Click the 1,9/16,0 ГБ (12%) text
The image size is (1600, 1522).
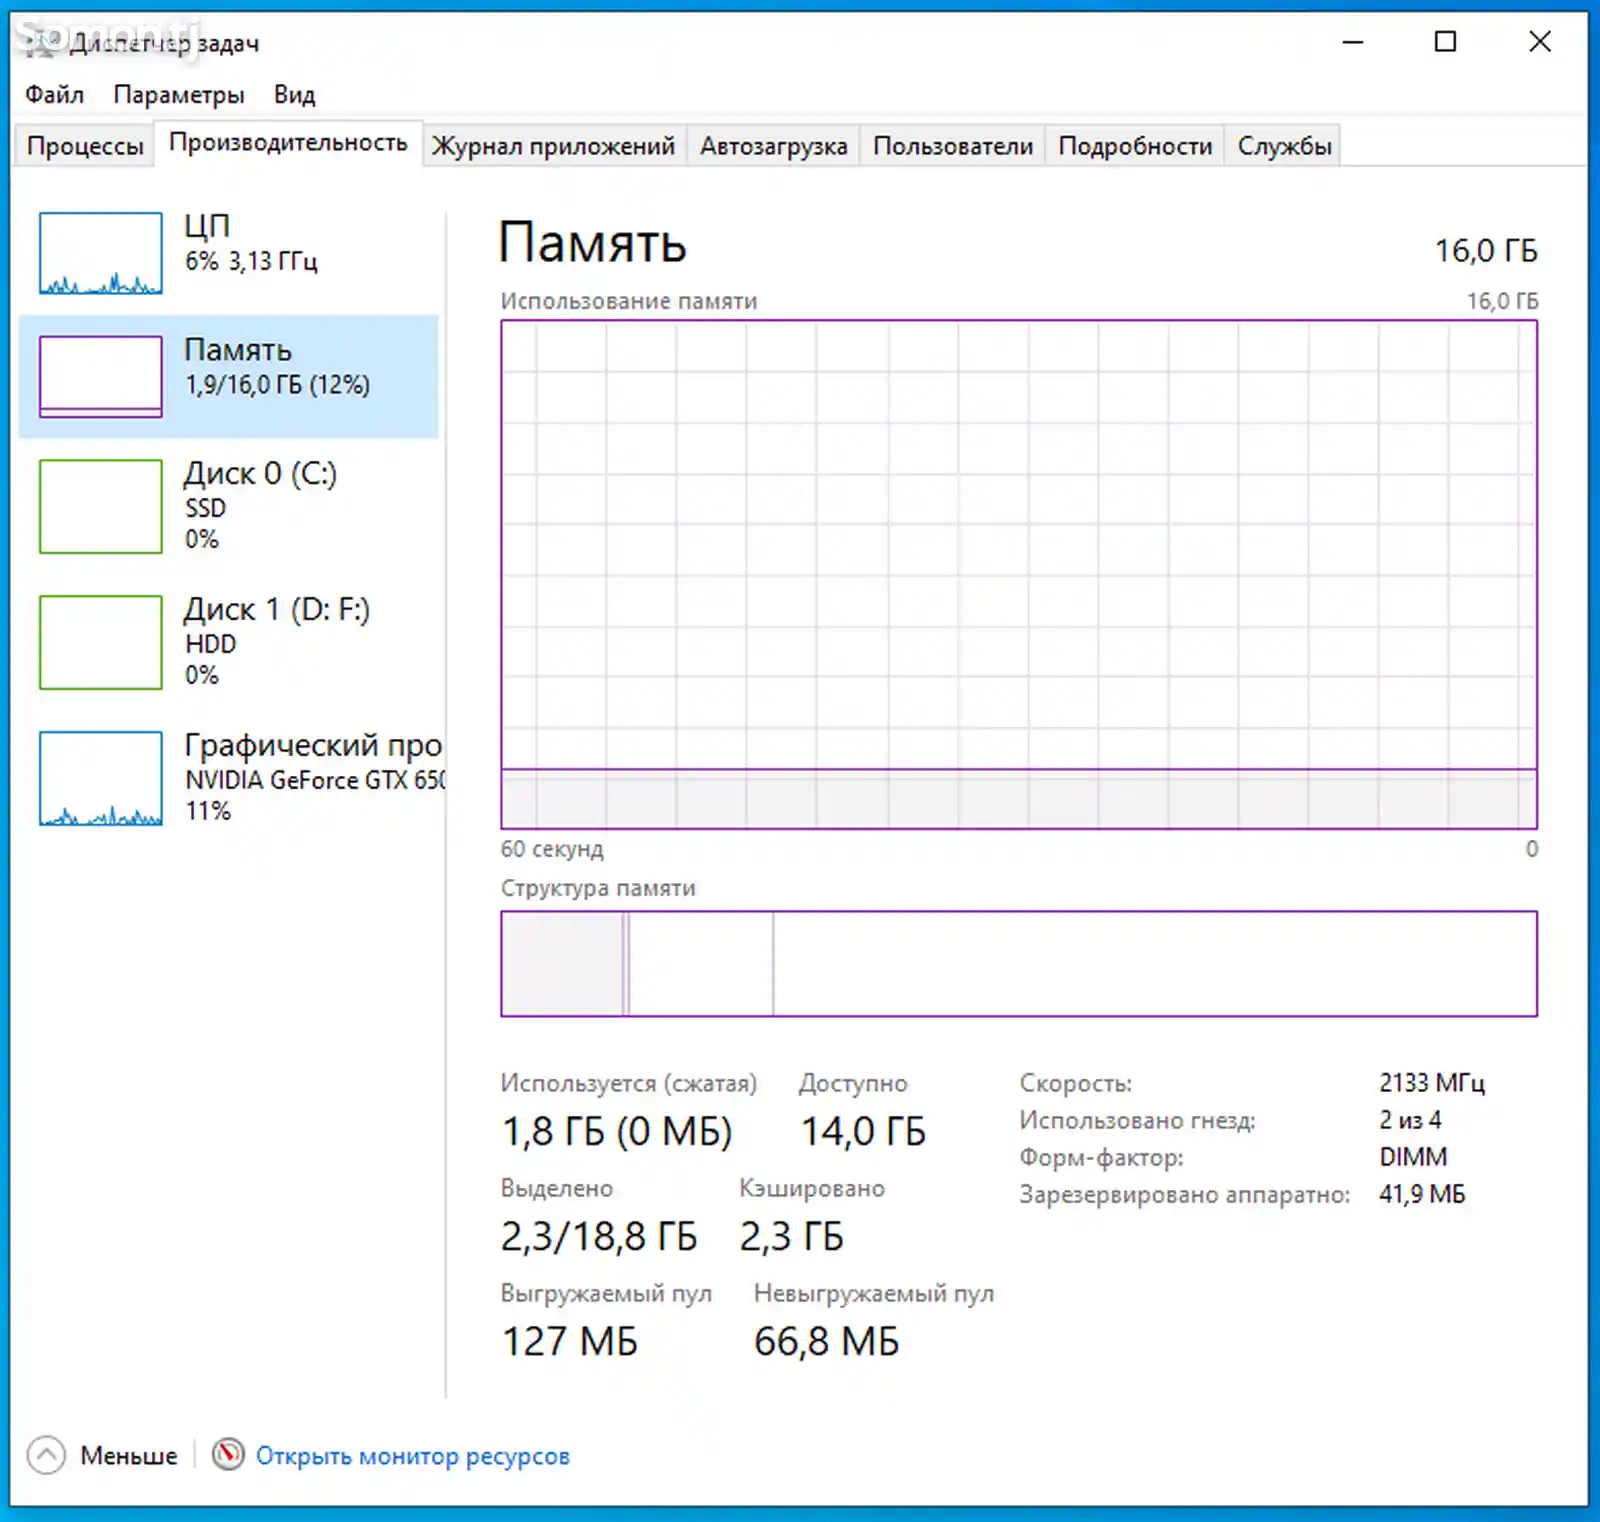tap(277, 385)
